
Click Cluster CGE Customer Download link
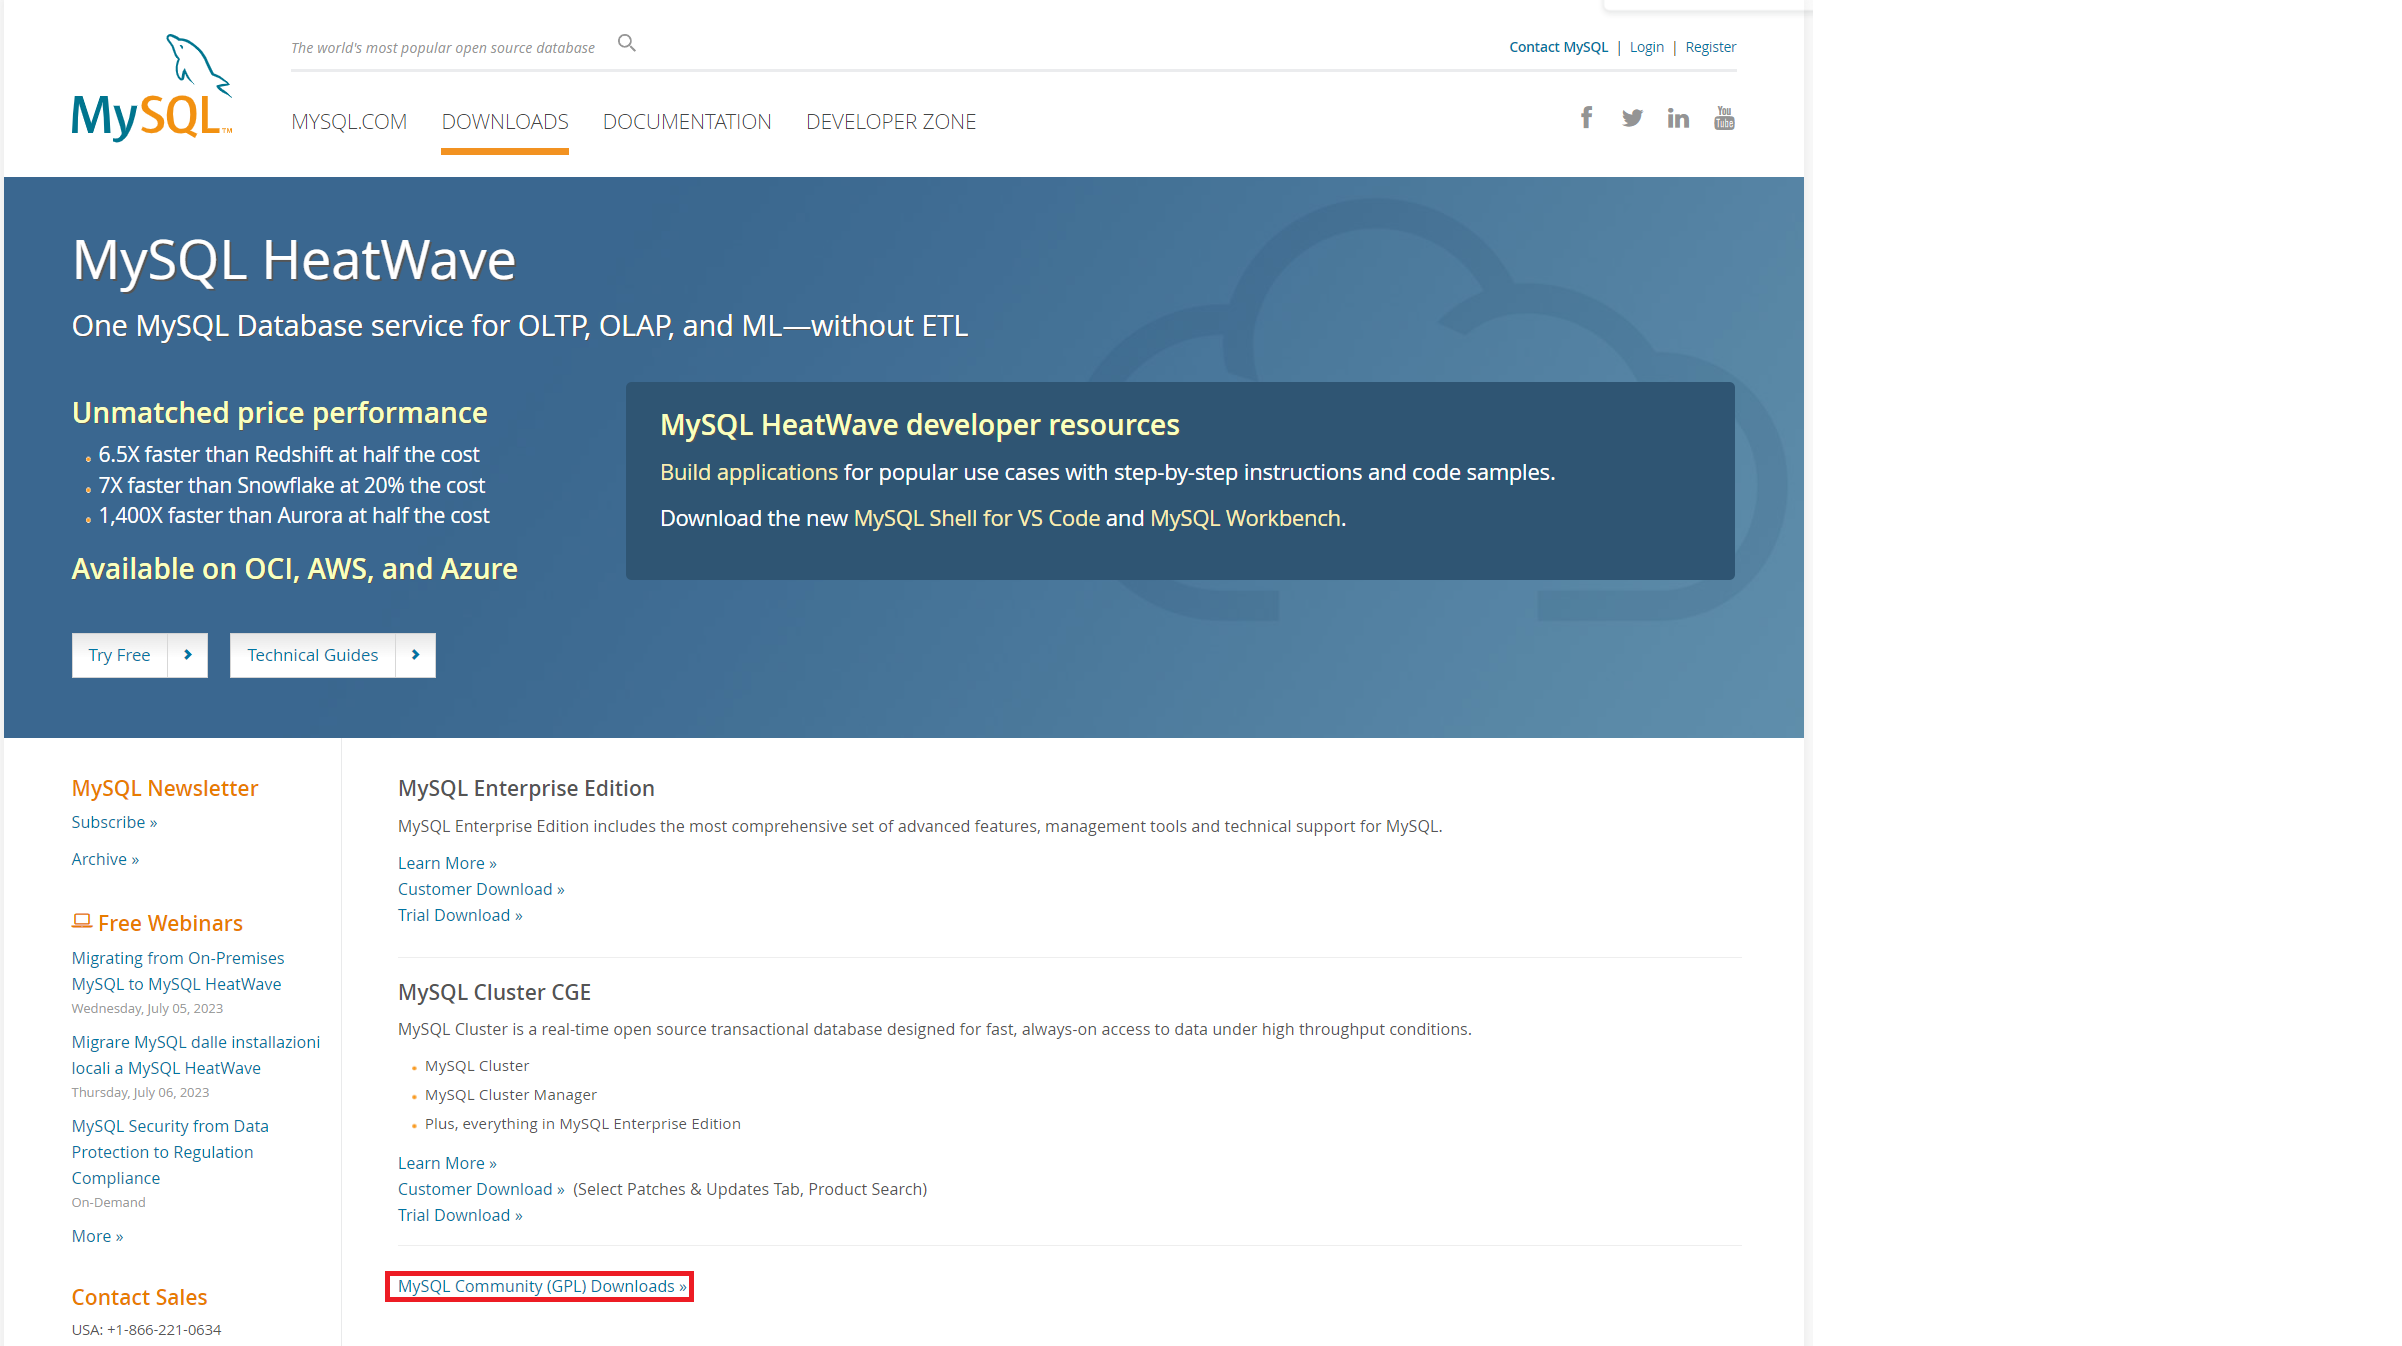tap(481, 1189)
